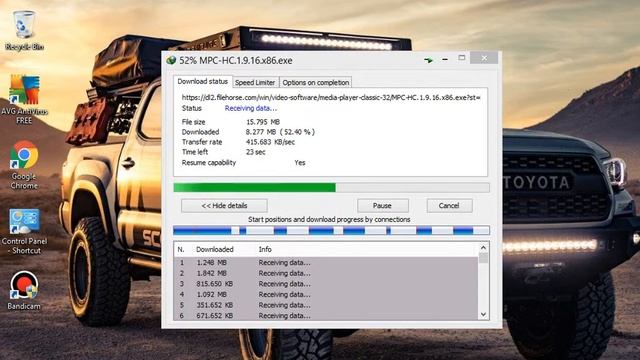This screenshot has height=360, width=640.
Task: Click the download URL text
Action: [331, 97]
